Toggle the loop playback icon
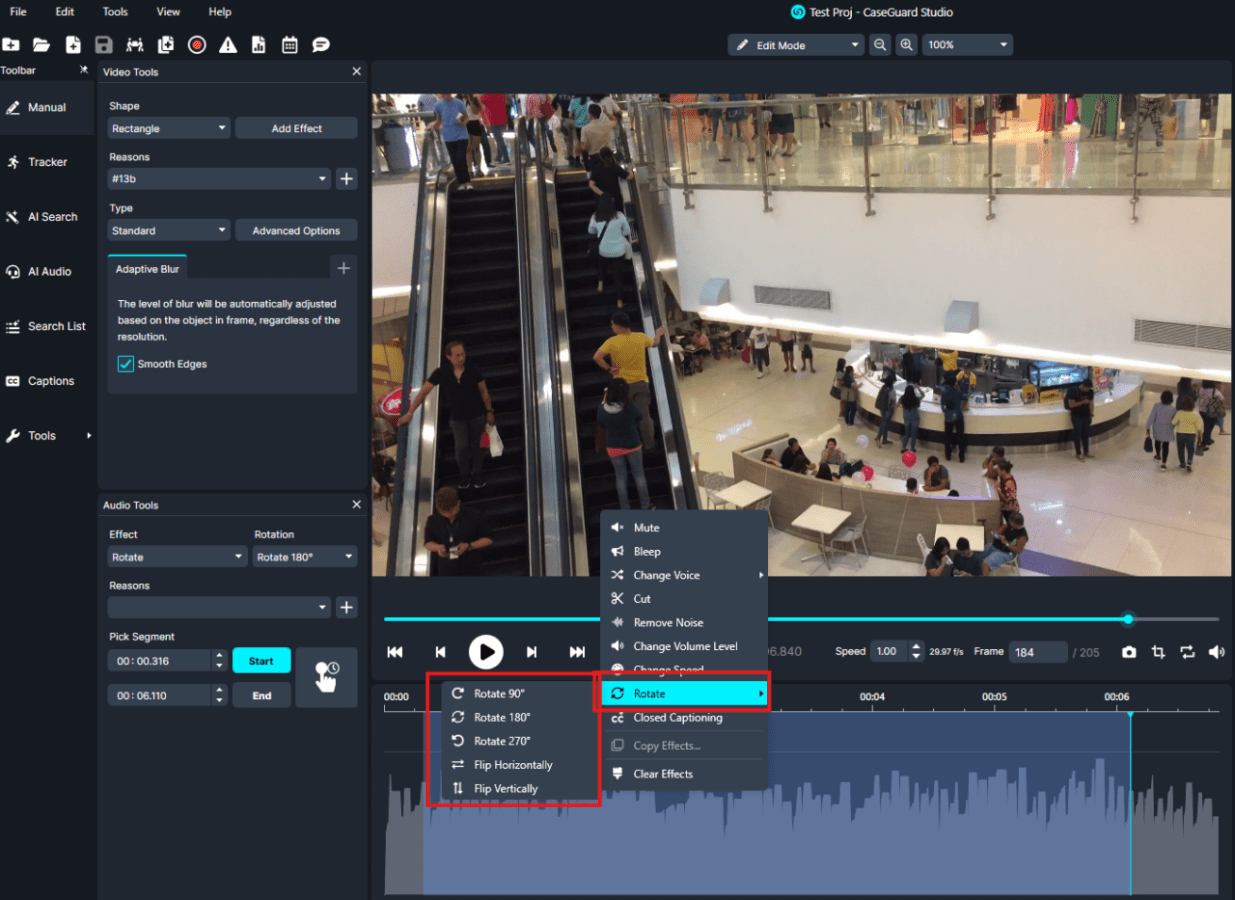This screenshot has width=1235, height=900. pos(1187,652)
